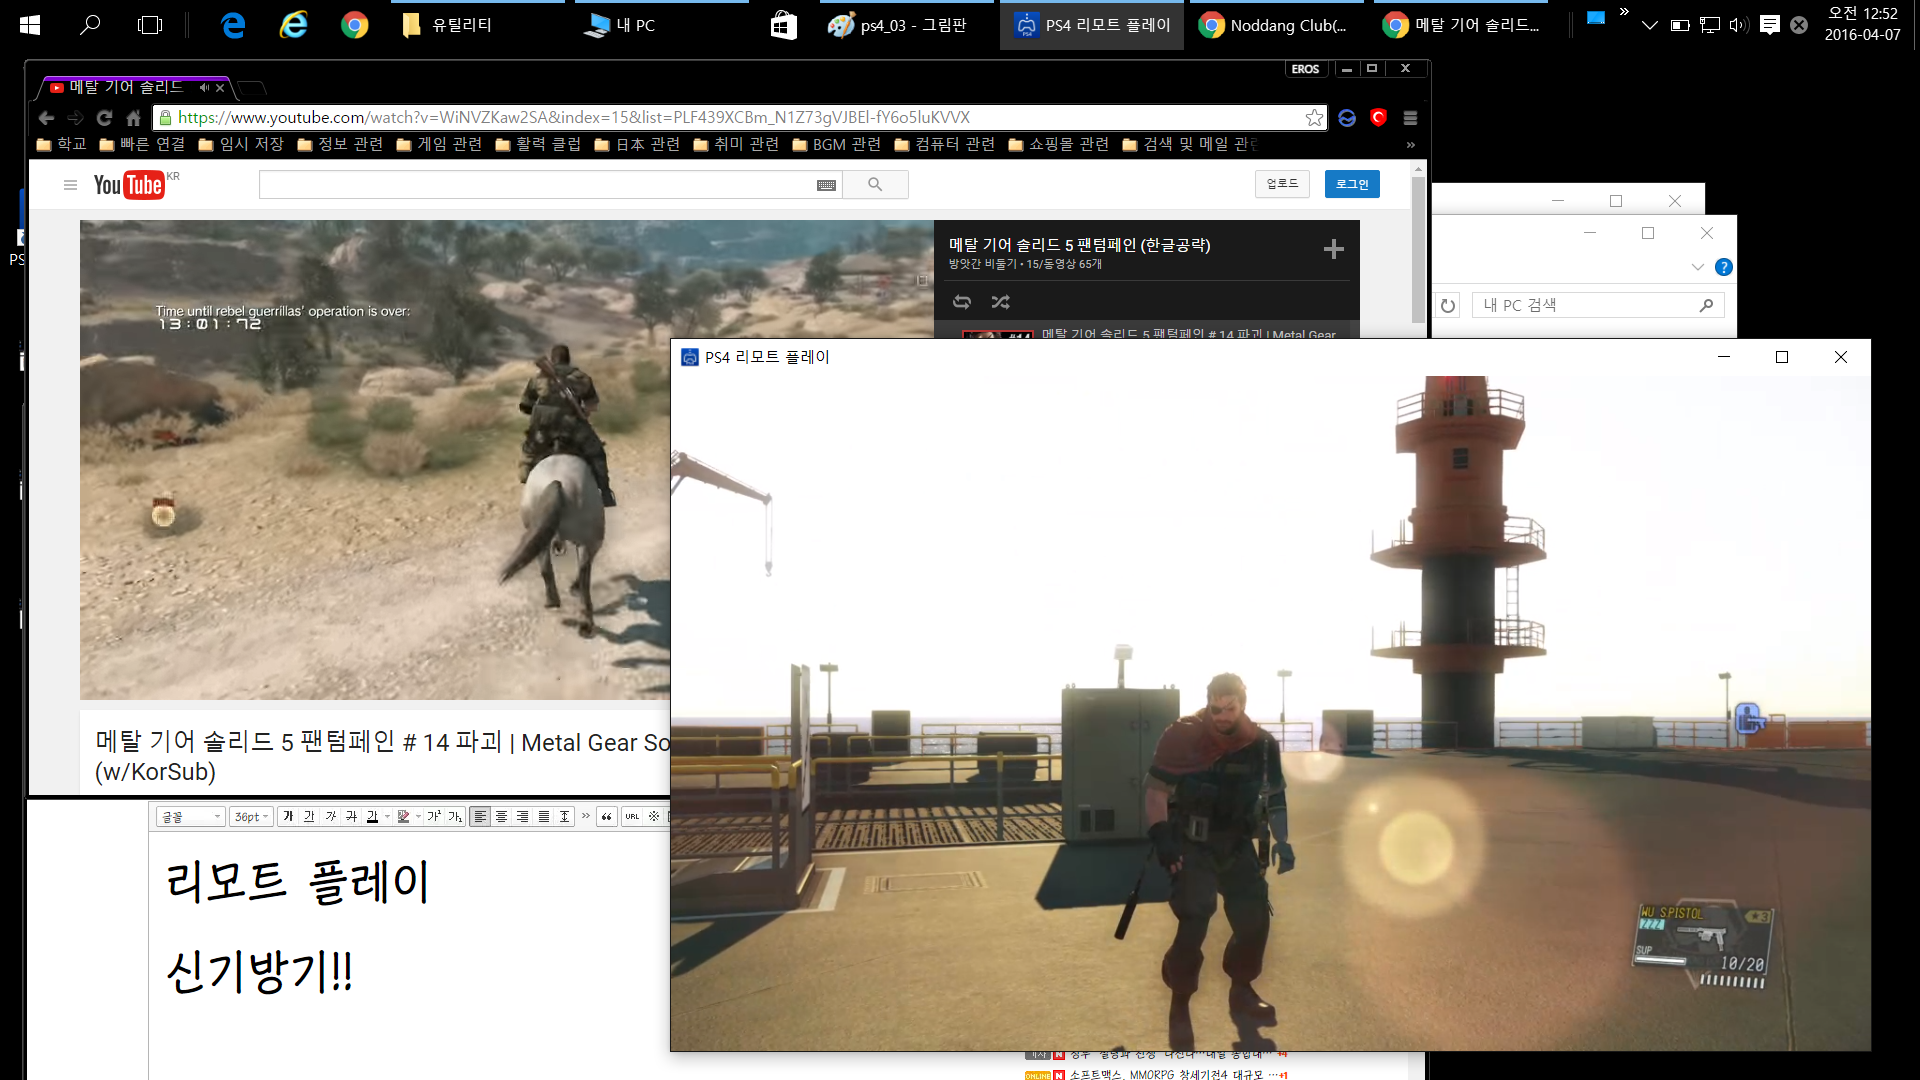Center align text in editor
1920x1080 pixels.
click(501, 816)
